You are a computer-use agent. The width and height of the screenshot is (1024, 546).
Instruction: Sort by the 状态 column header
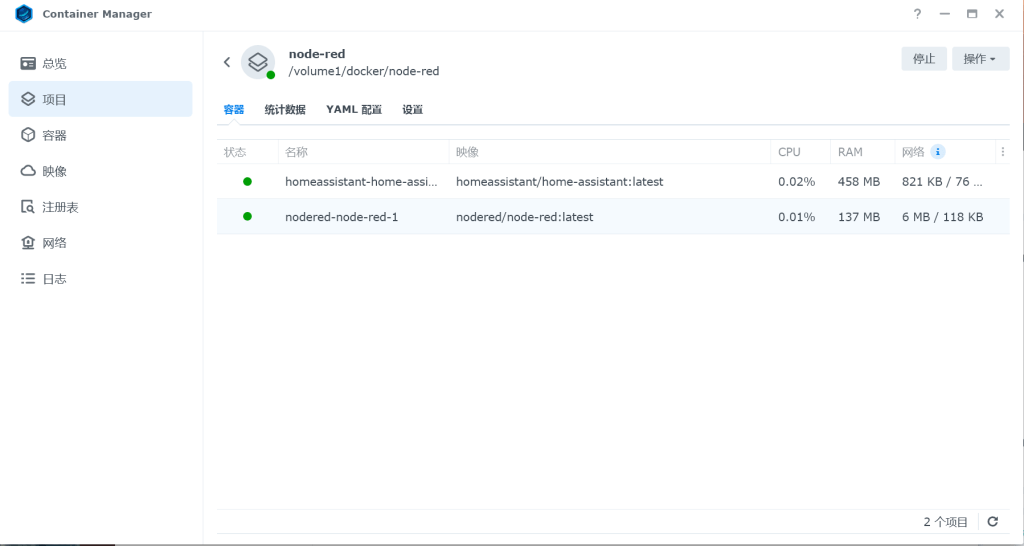click(248, 152)
